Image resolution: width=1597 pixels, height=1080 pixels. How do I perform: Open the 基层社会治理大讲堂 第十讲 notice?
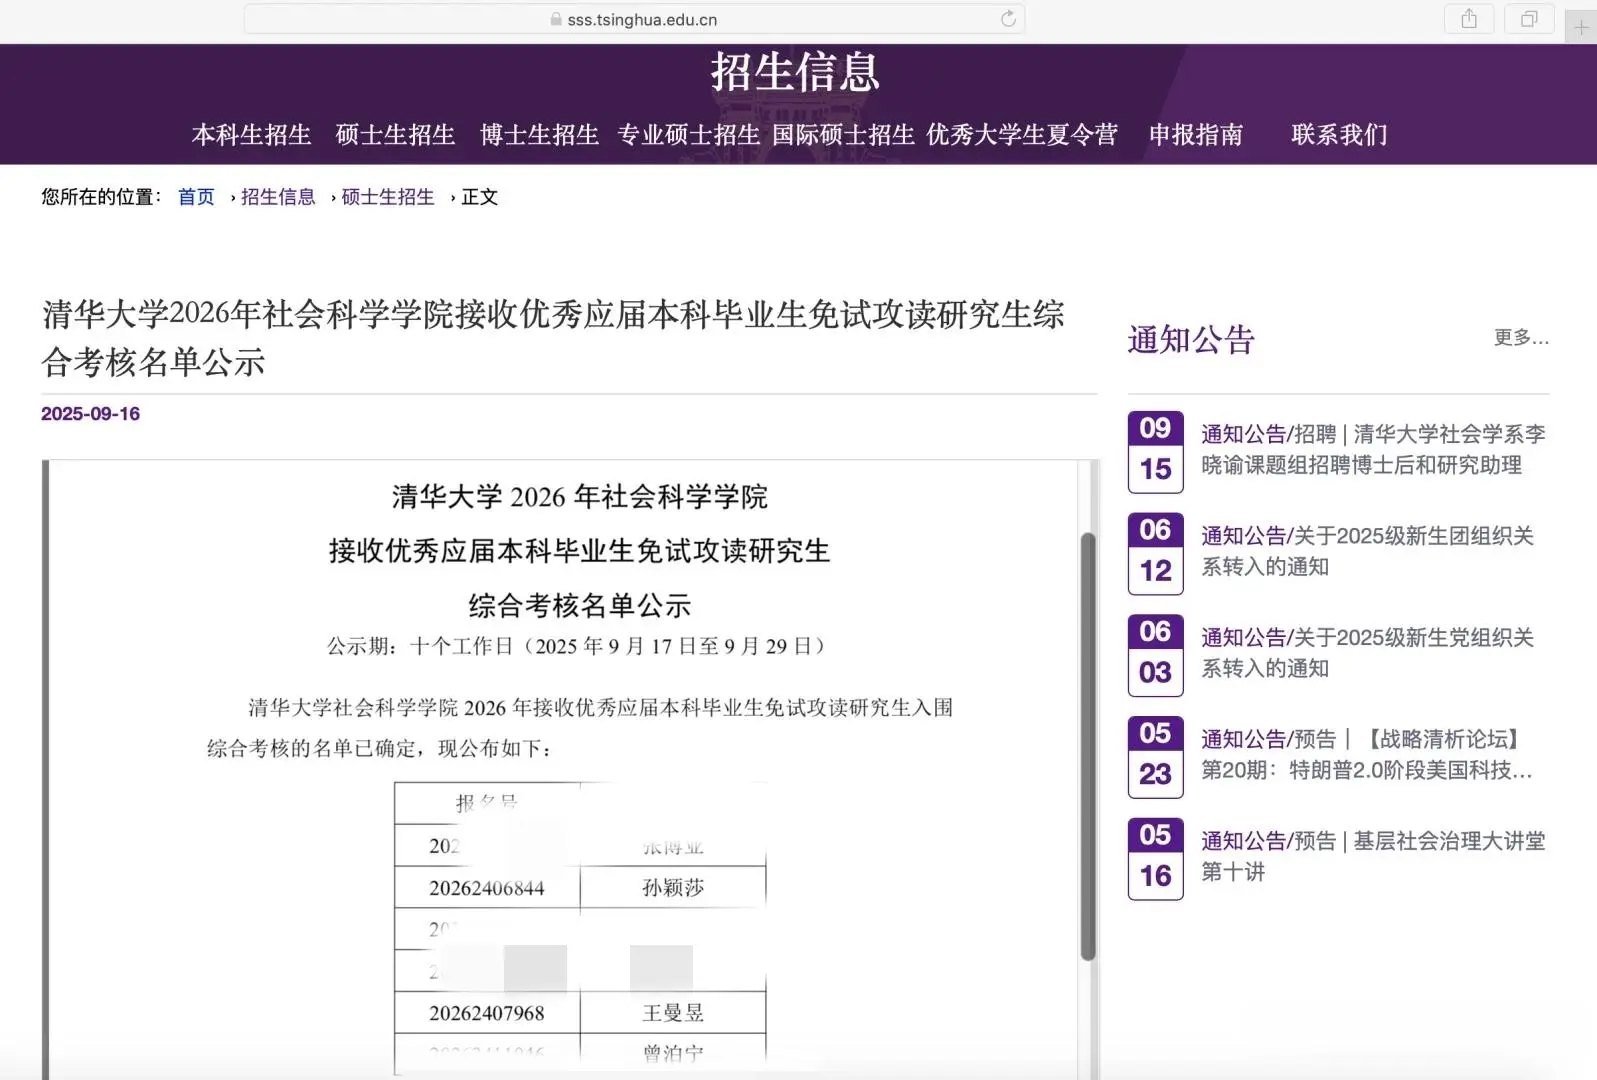1372,856
